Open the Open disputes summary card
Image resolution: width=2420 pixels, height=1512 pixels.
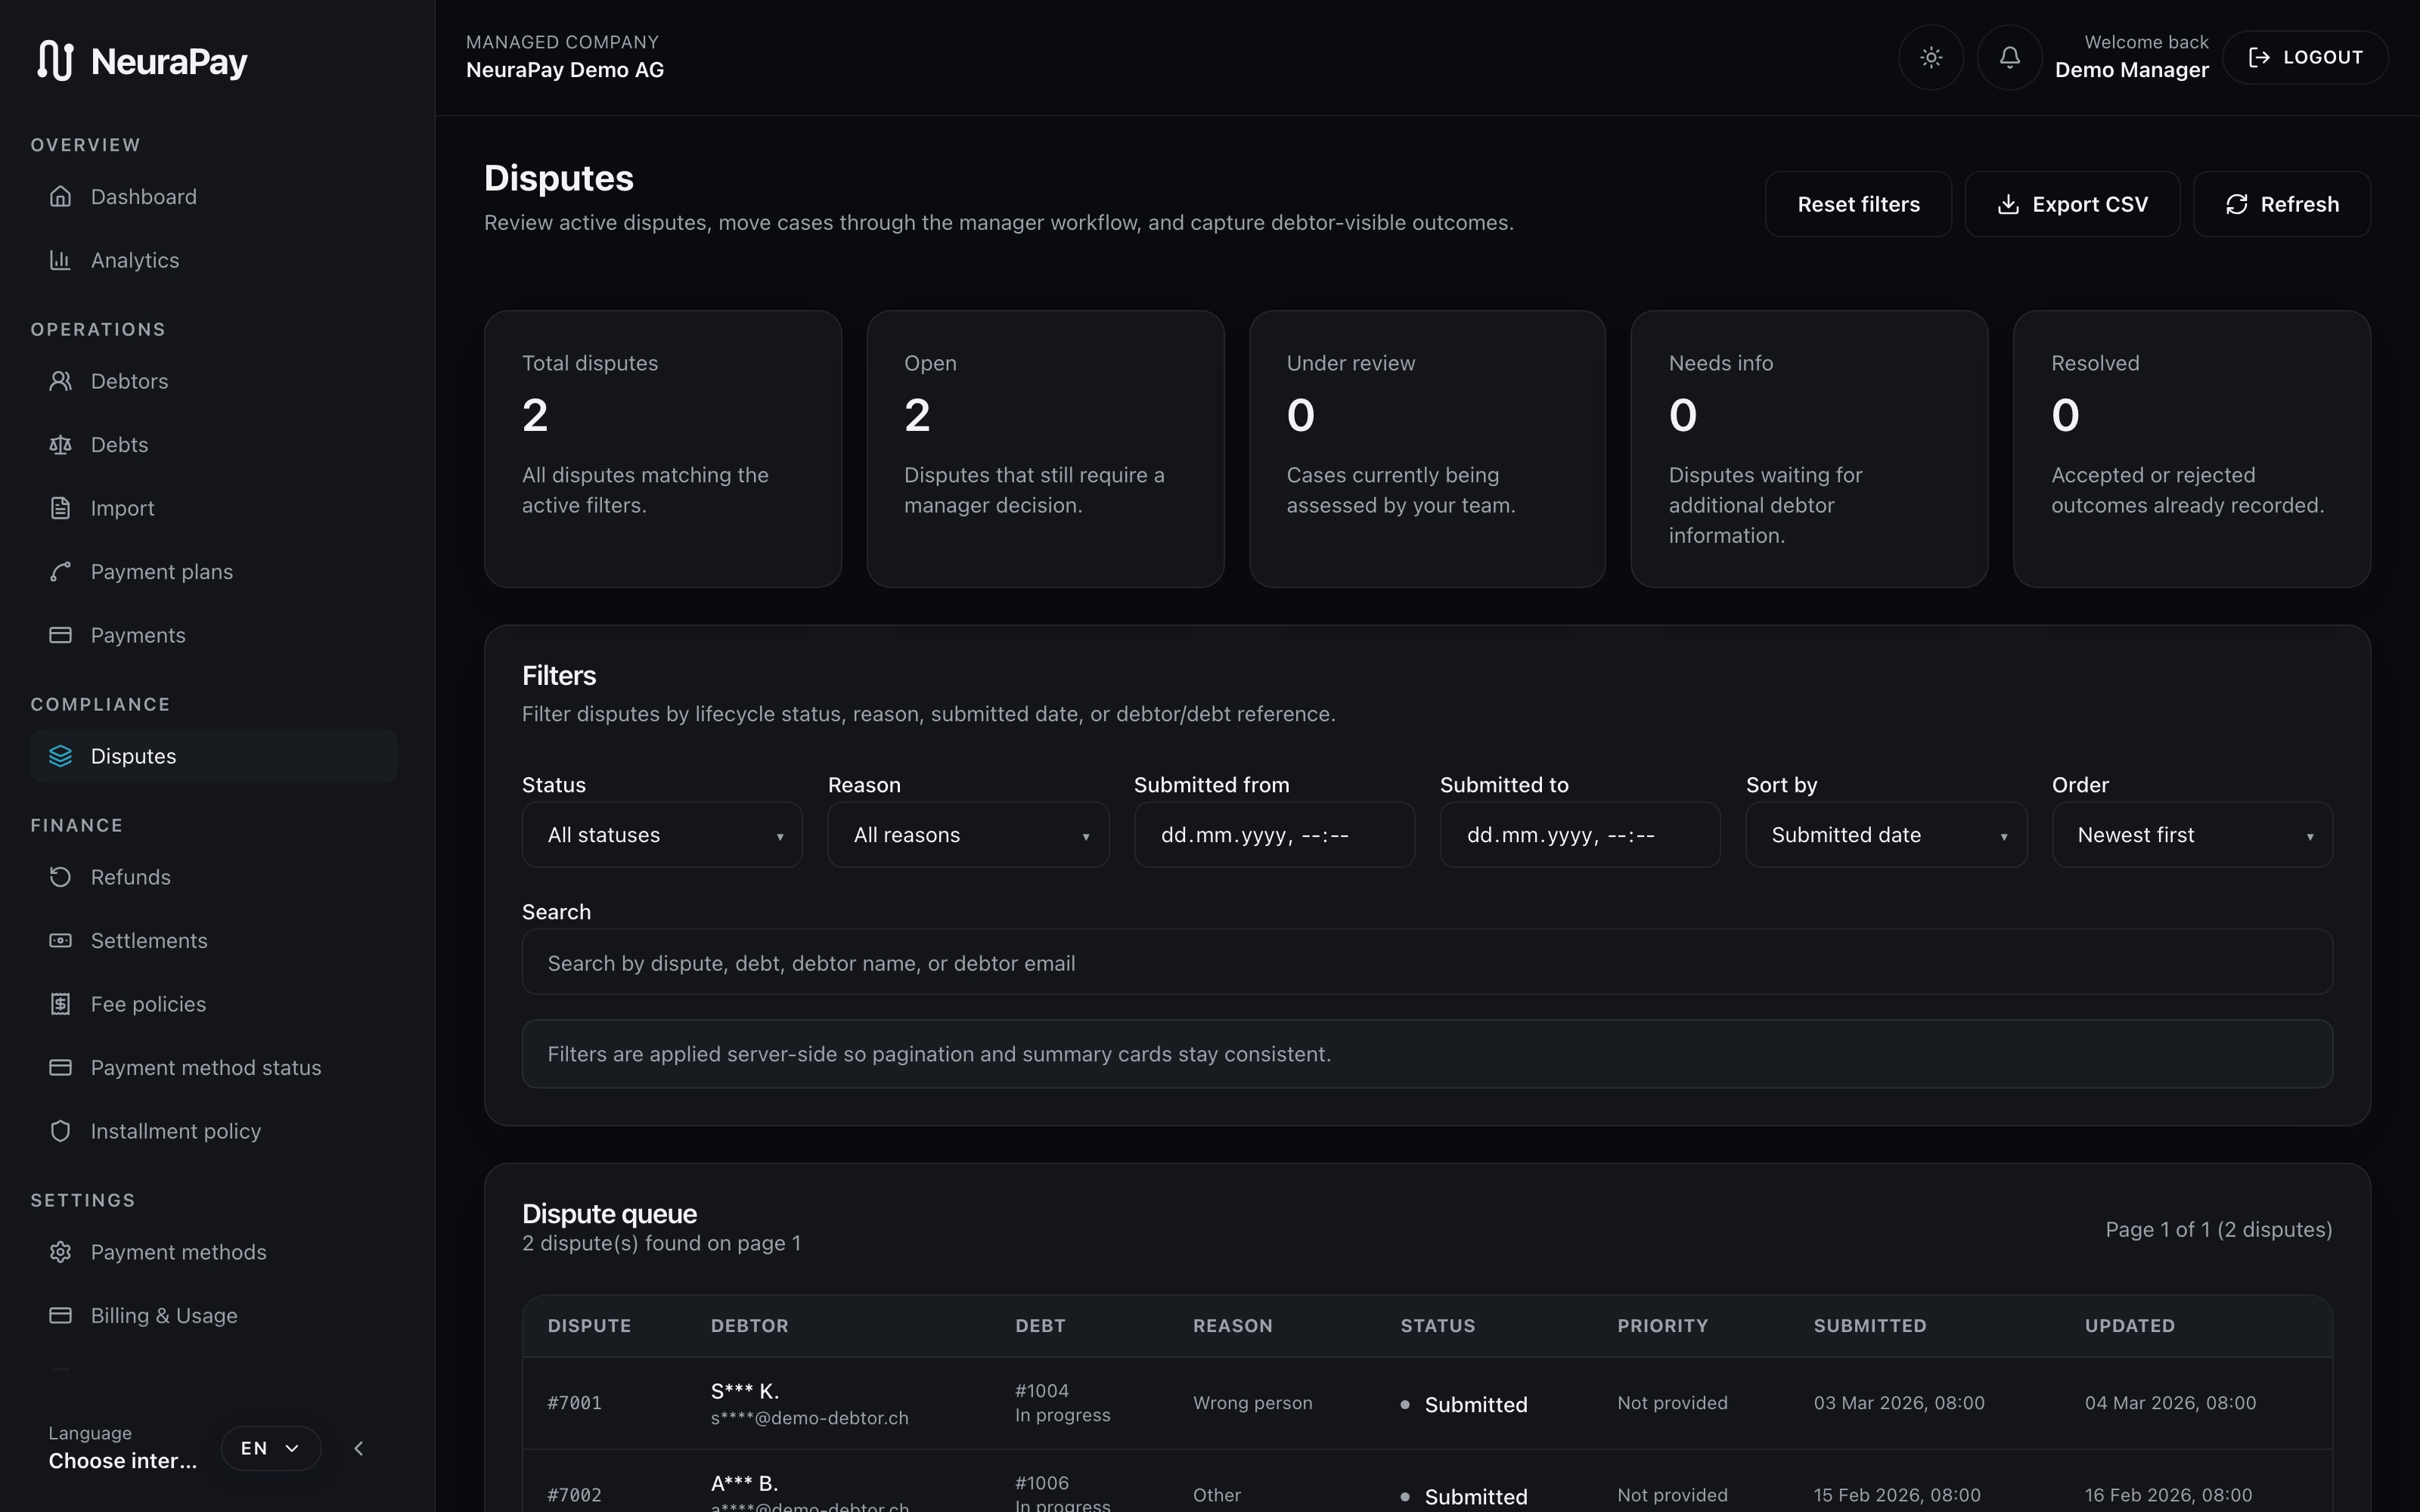point(1045,449)
